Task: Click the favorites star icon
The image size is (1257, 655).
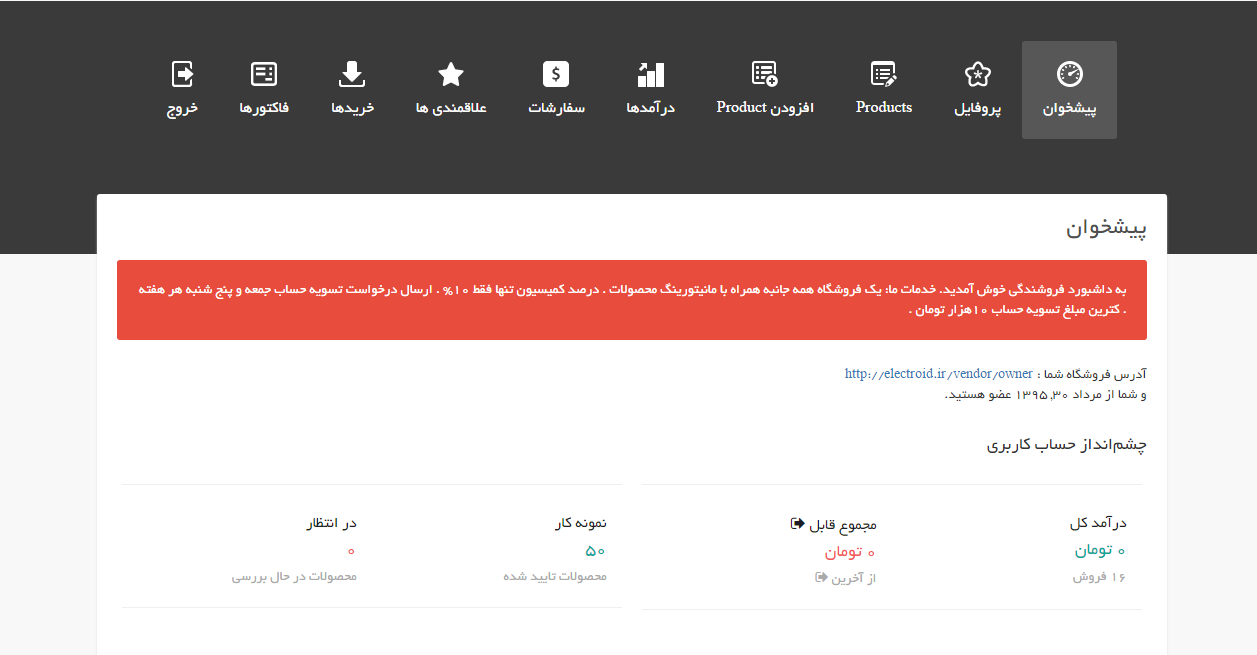Action: click(451, 74)
